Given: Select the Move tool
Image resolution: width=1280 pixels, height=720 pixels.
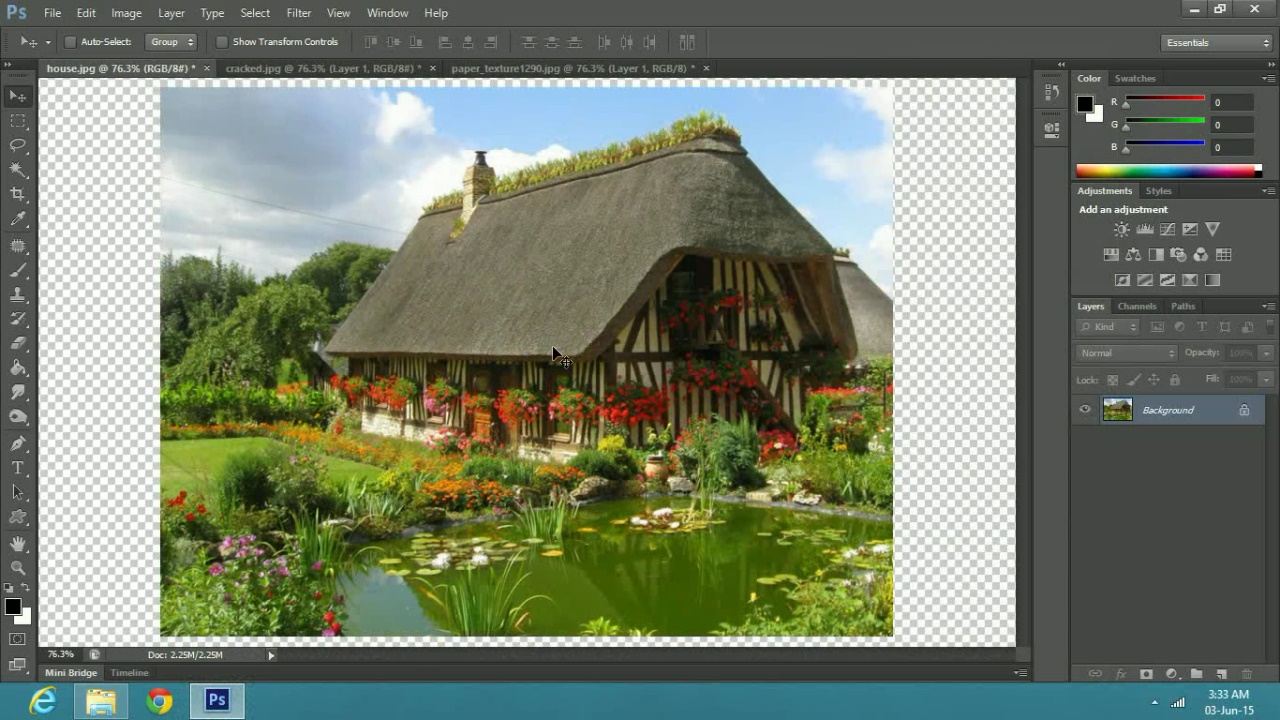Looking at the screenshot, I should (x=18, y=96).
